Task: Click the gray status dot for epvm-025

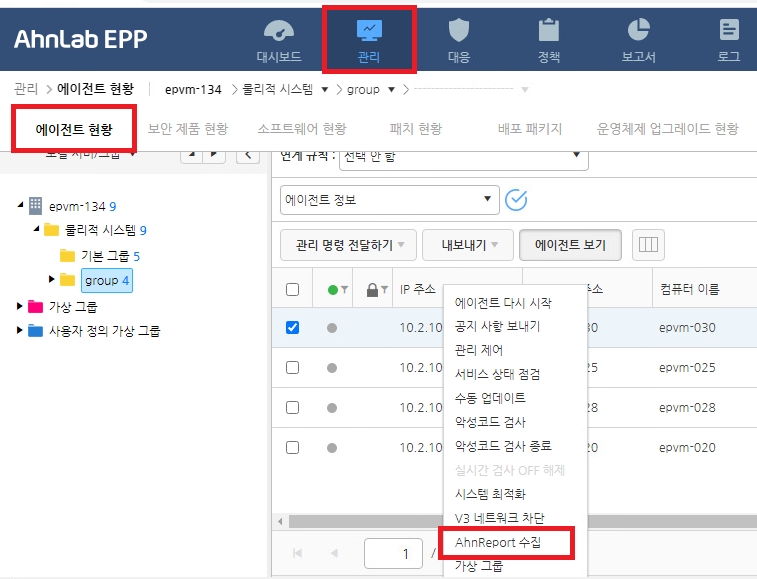Action: [x=332, y=368]
